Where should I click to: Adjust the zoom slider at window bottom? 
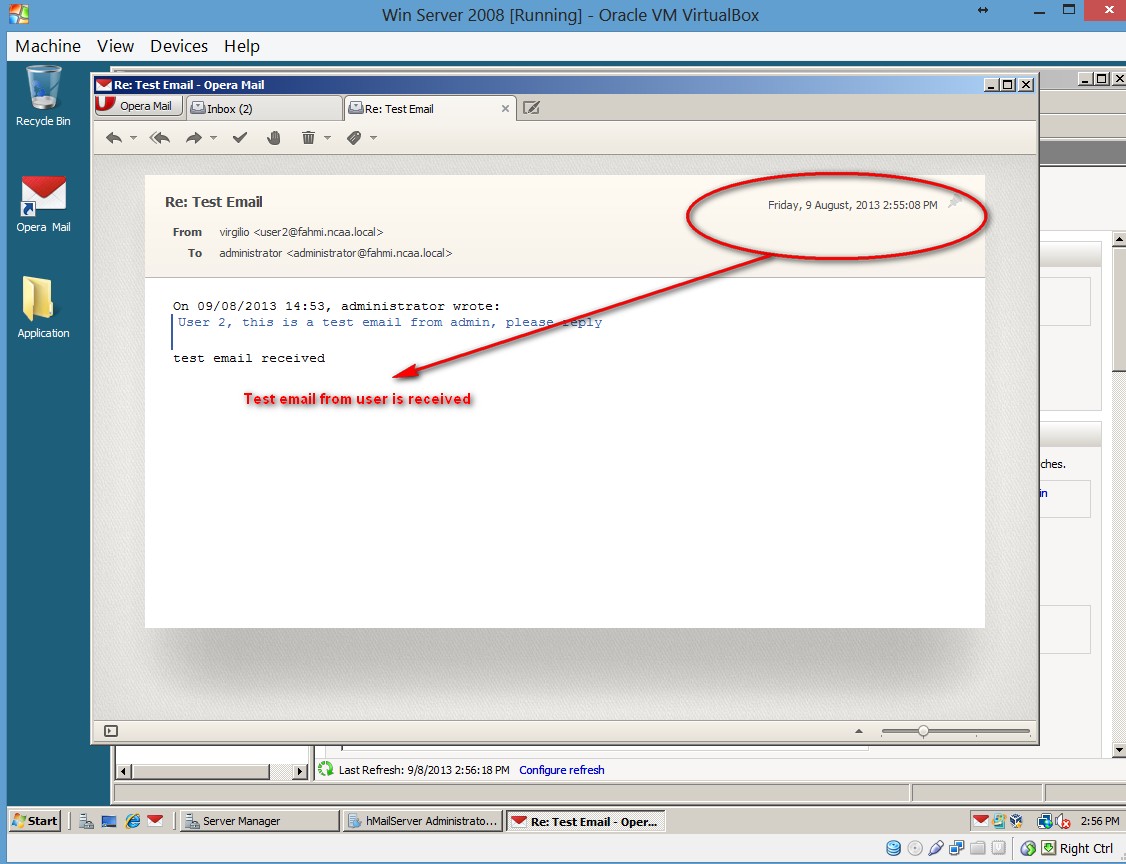pyautogui.click(x=922, y=731)
